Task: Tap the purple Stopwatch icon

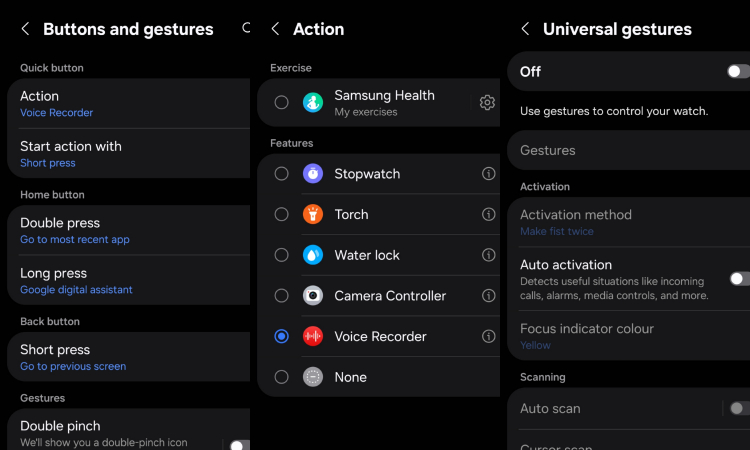Action: (313, 174)
